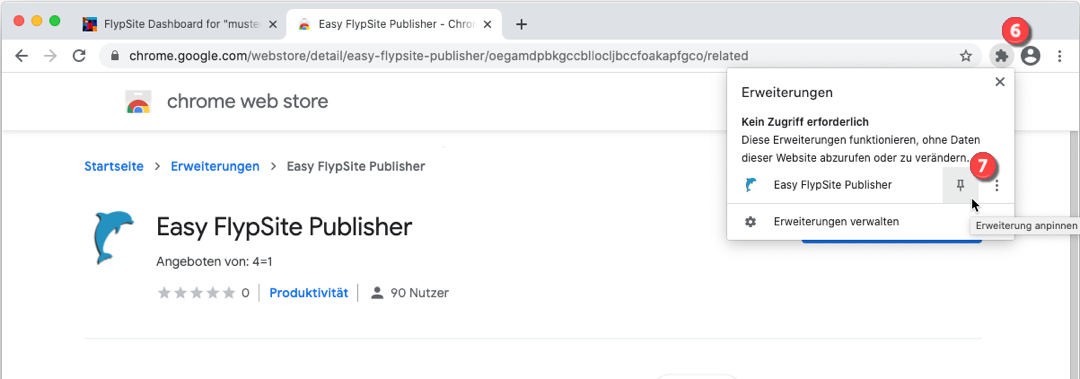Go forward with the forward arrow
1080x379 pixels.
pos(50,56)
